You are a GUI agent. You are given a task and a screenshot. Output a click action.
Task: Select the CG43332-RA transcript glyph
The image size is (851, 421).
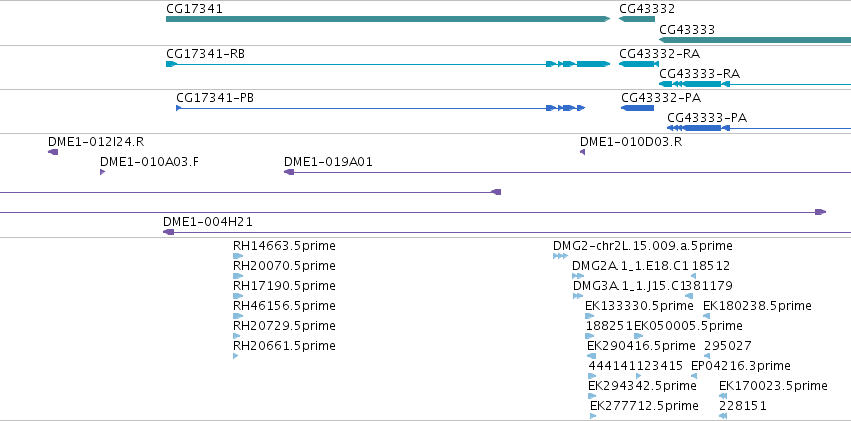(x=637, y=64)
